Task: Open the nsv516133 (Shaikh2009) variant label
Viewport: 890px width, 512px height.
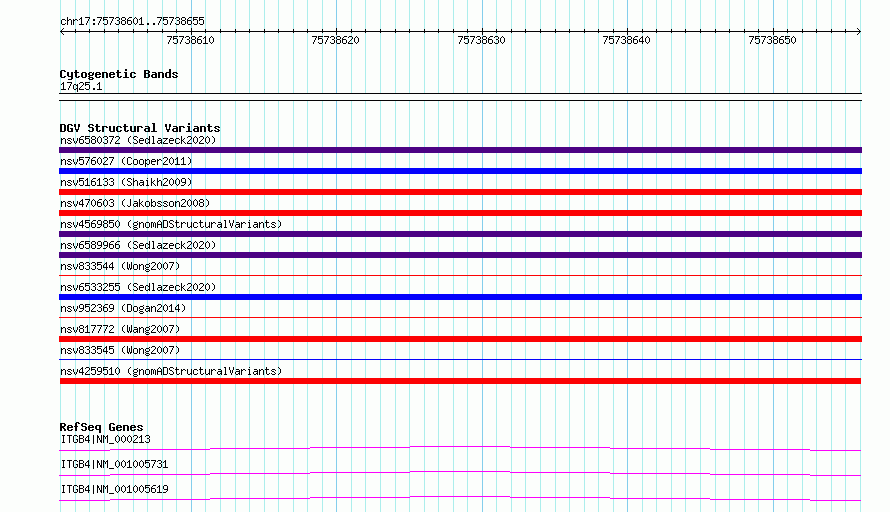Action: (x=126, y=182)
